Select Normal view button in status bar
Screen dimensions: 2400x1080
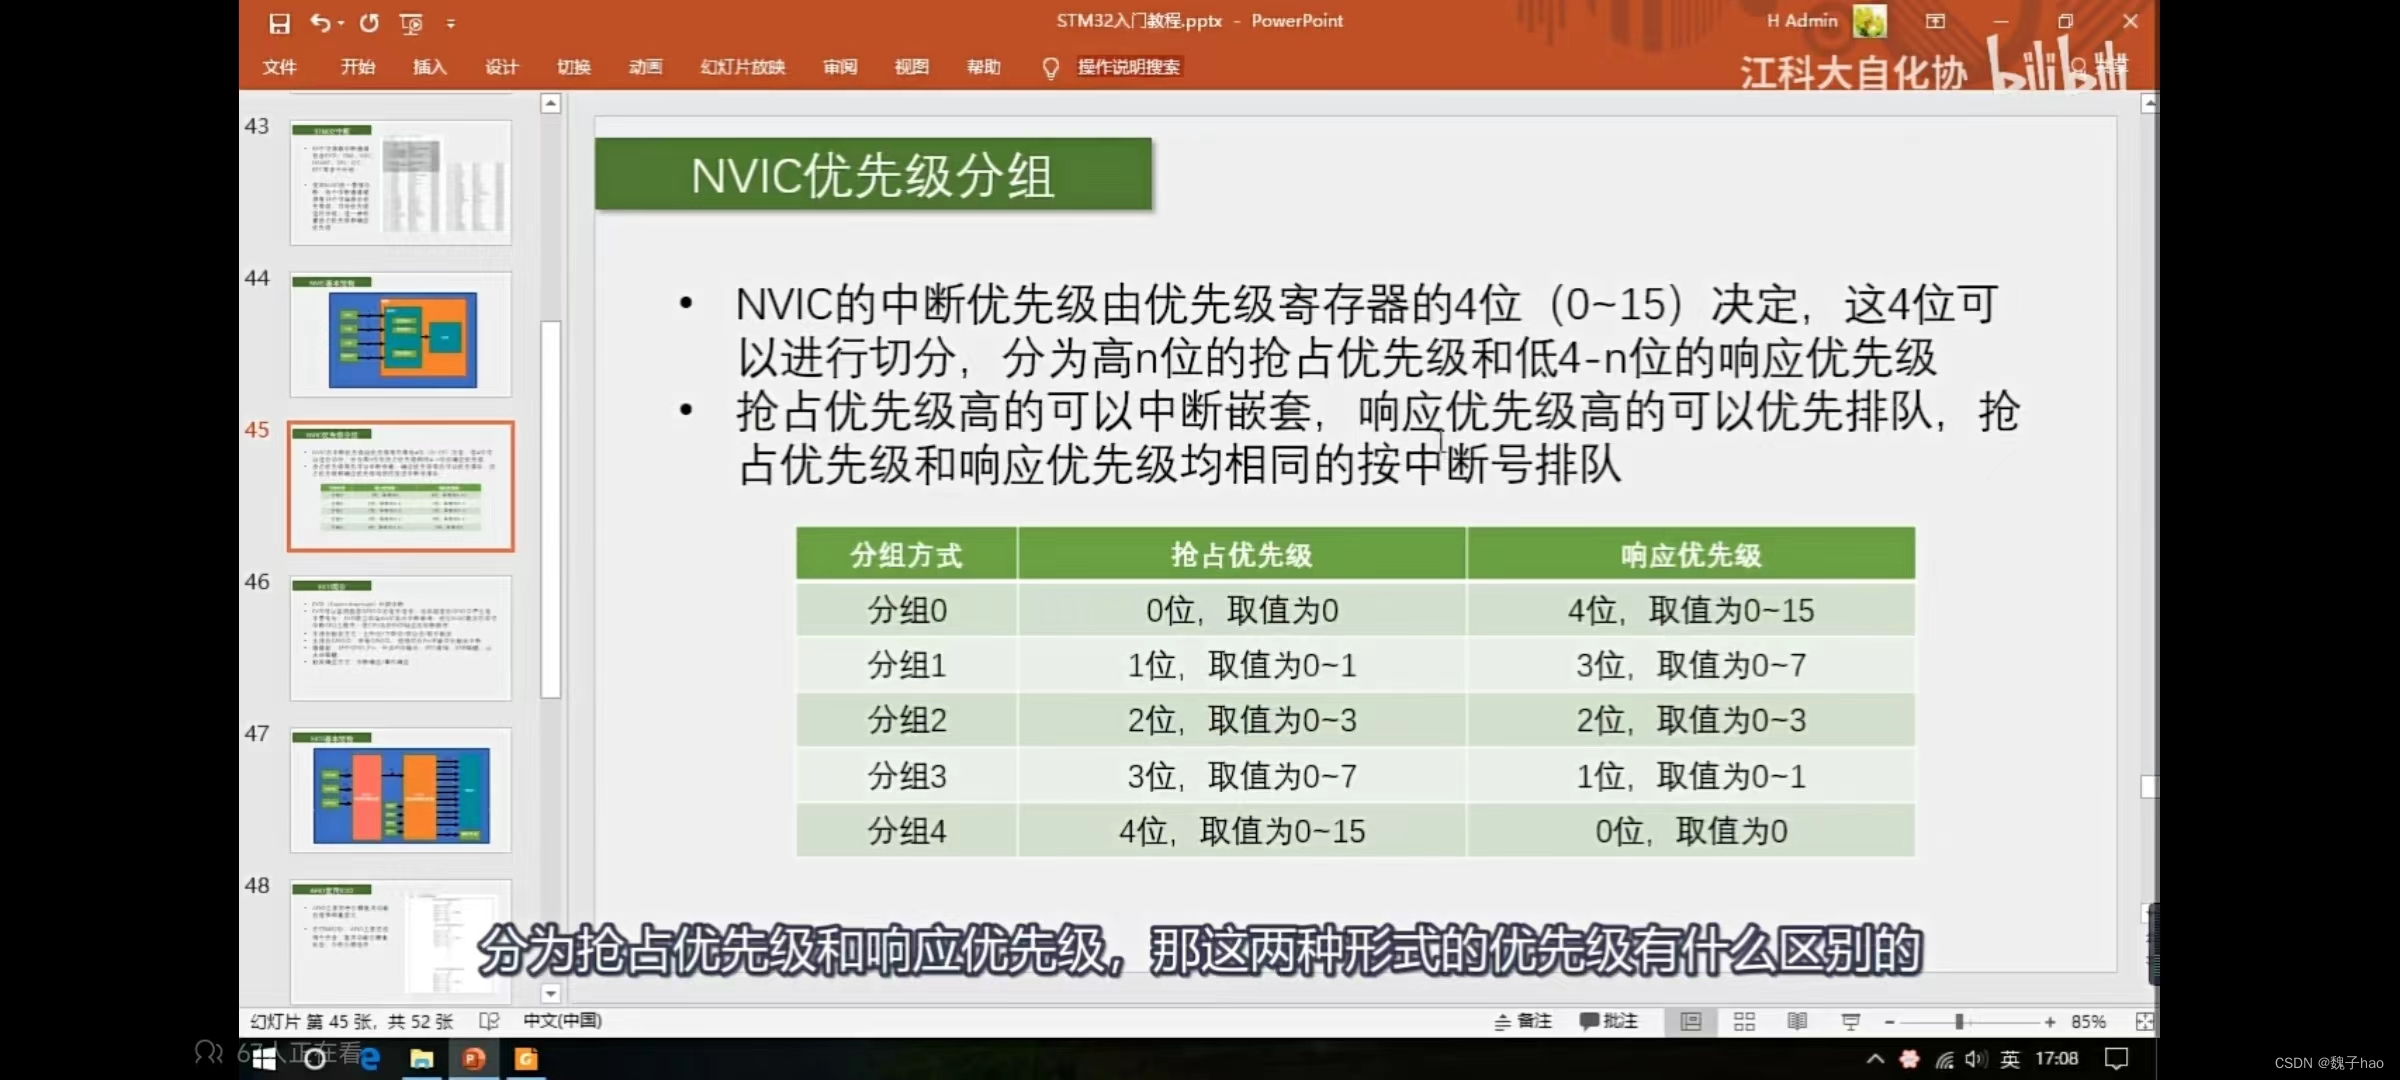tap(1690, 1021)
